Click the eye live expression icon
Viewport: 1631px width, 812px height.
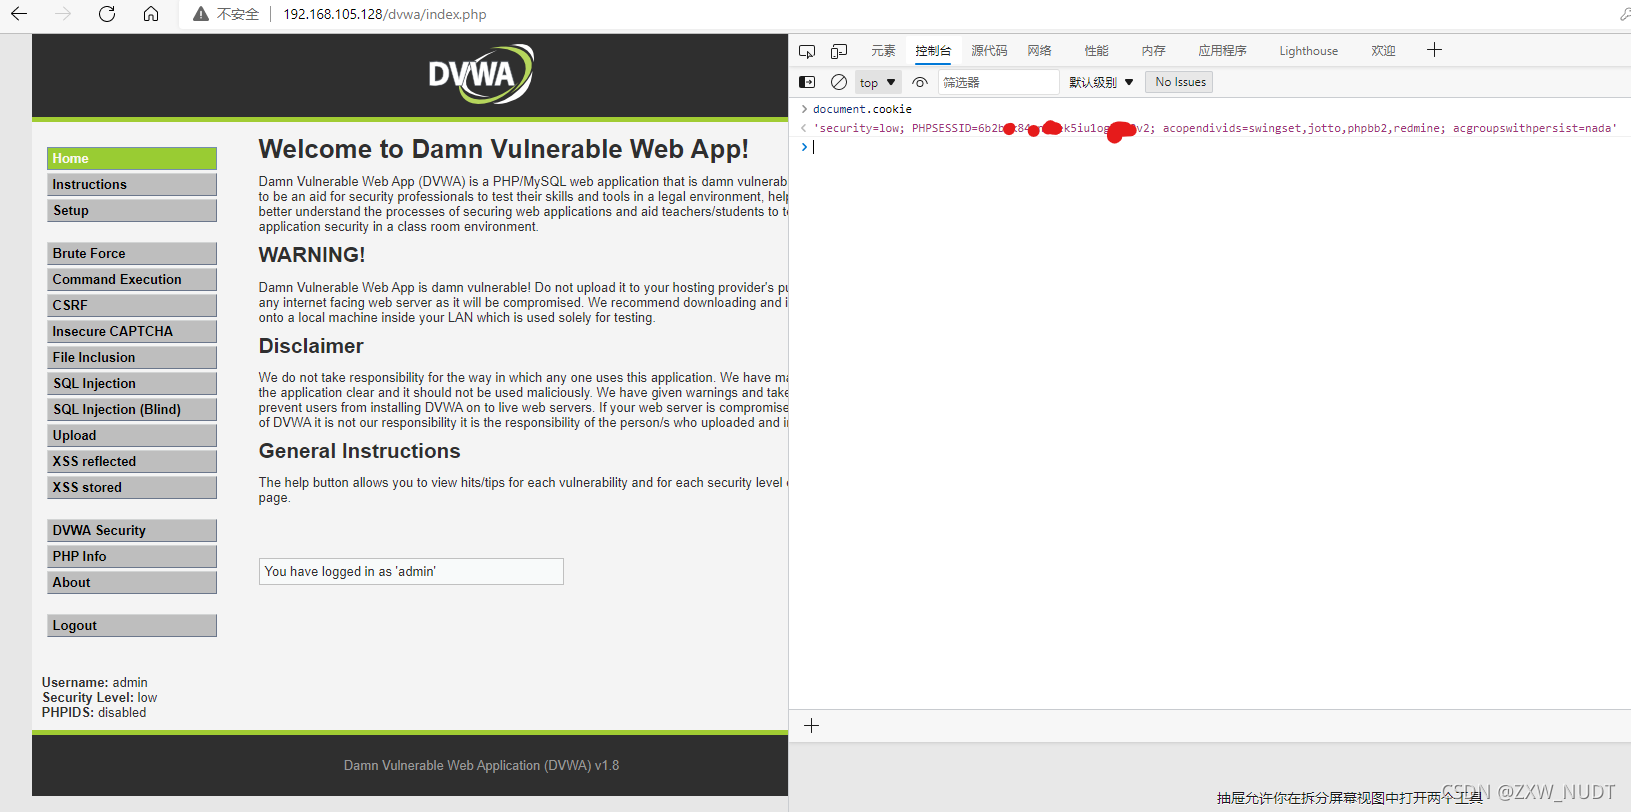[920, 82]
